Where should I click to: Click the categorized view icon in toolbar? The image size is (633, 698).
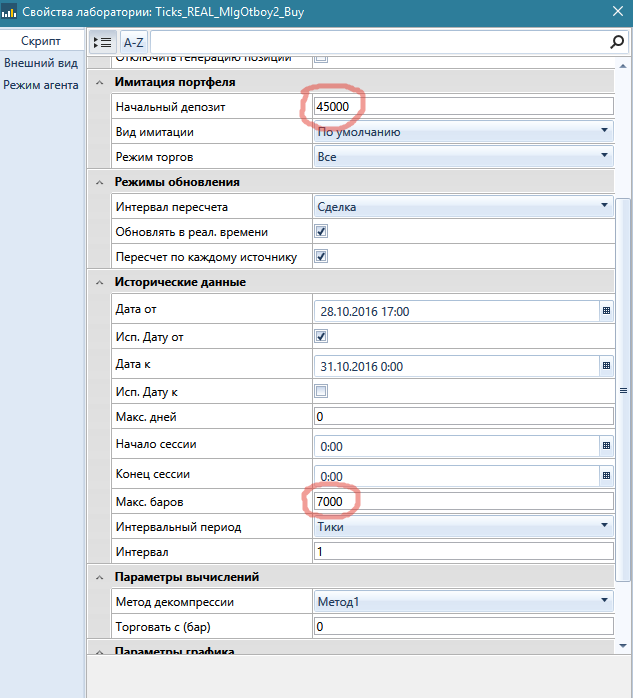[x=102, y=42]
